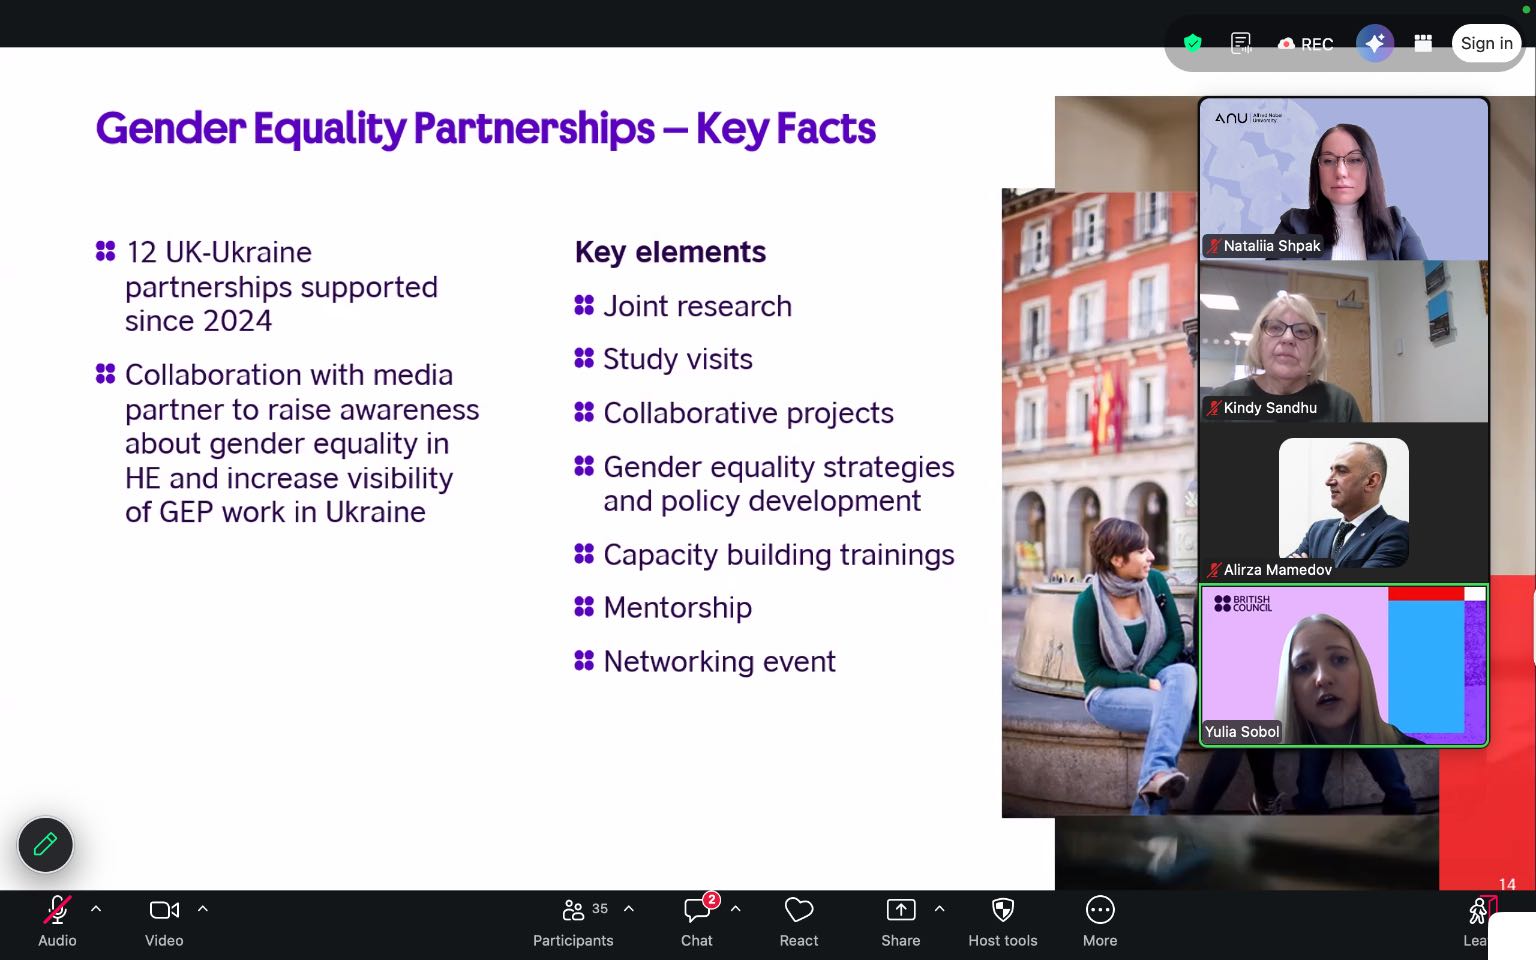Viewport: 1536px width, 960px height.
Task: Expand video options chevron beside Video
Action: [x=203, y=909]
